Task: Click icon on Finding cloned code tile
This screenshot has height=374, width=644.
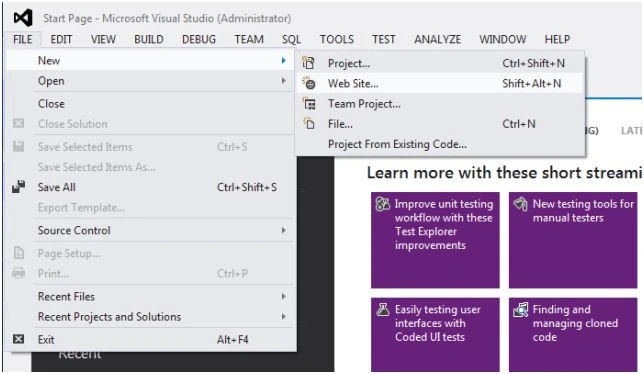Action: tap(521, 310)
